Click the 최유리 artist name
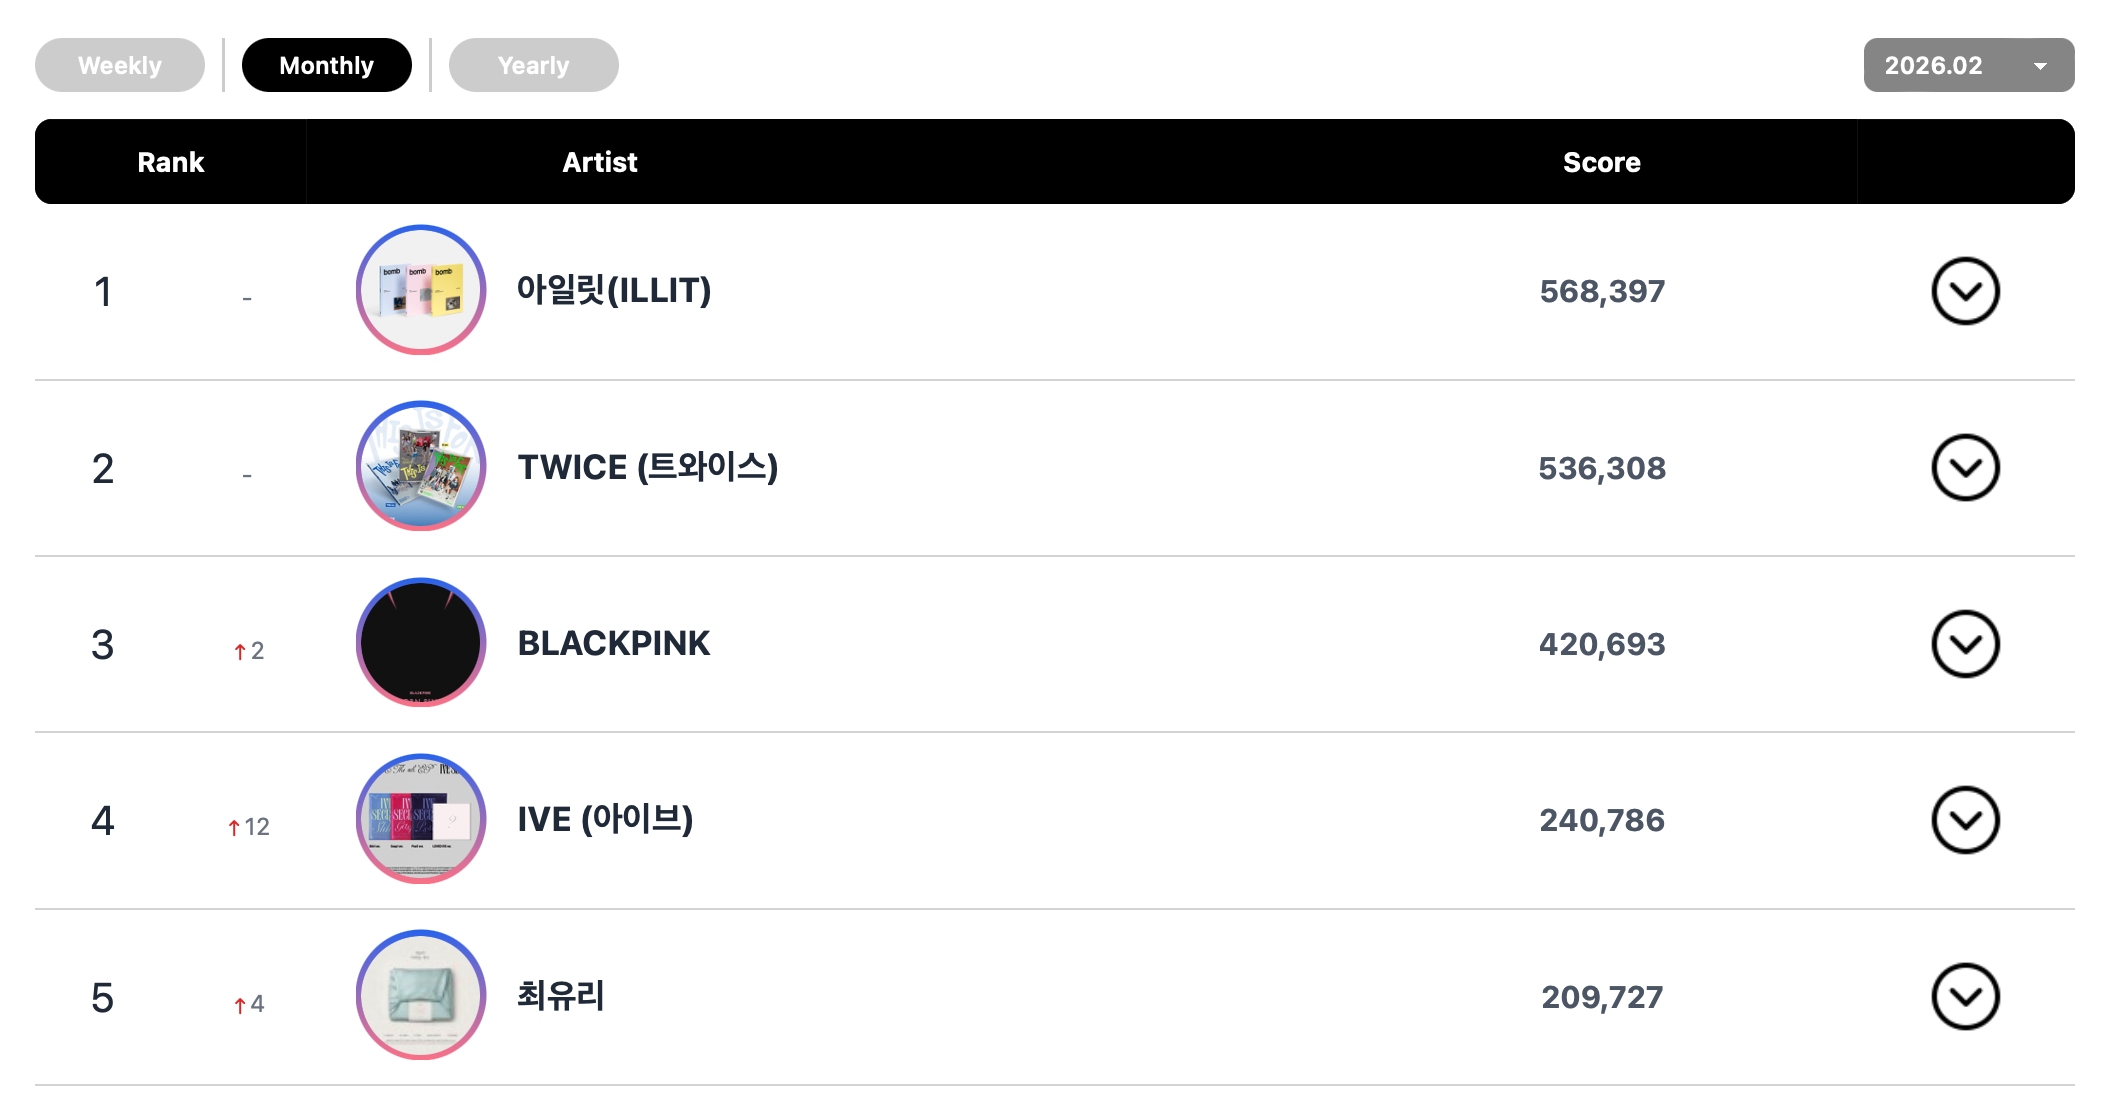Screen dimensions: 2114x1099 [560, 995]
